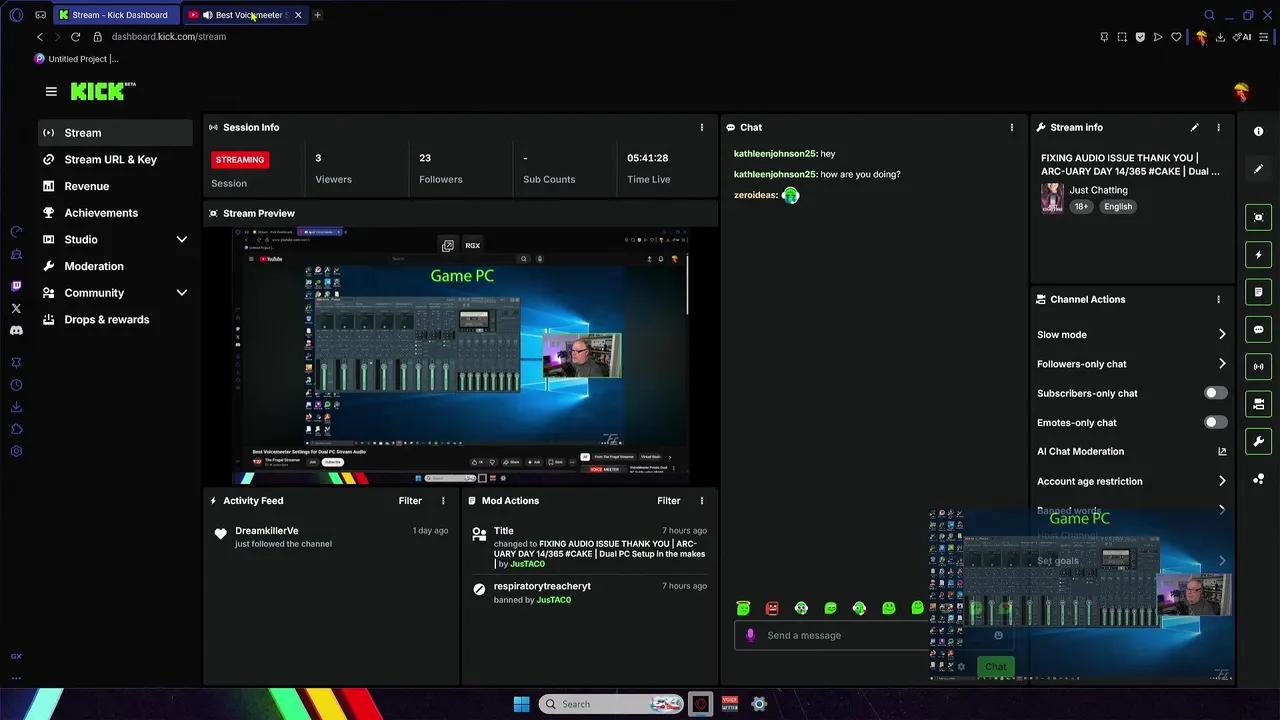Toggle channel actions camera icon in right rail
Viewport: 1280px width, 720px height.
[x=1258, y=404]
